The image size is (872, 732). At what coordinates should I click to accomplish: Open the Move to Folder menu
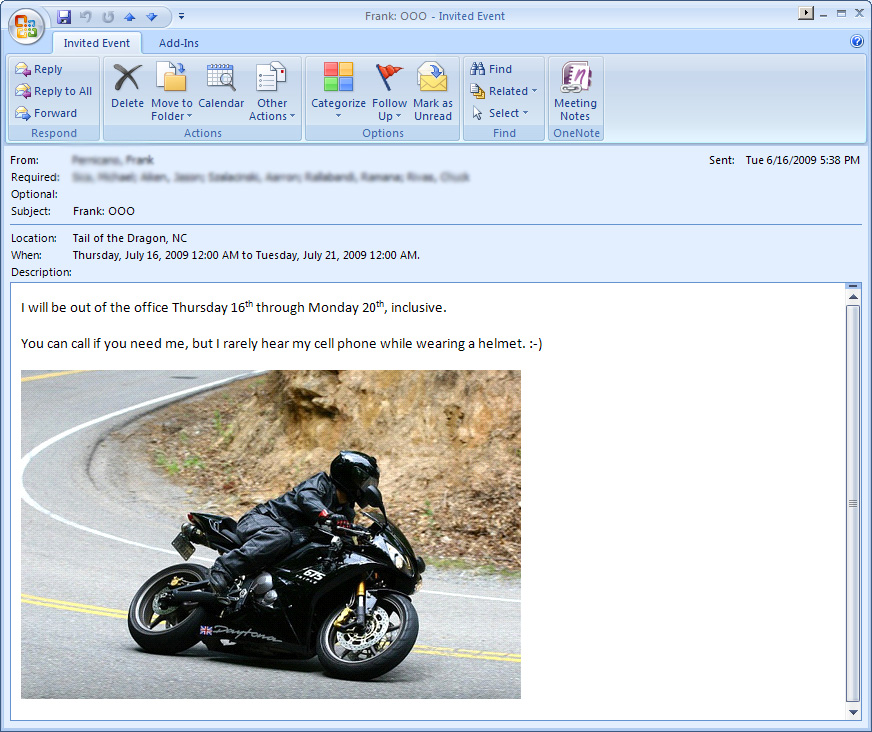click(x=172, y=91)
